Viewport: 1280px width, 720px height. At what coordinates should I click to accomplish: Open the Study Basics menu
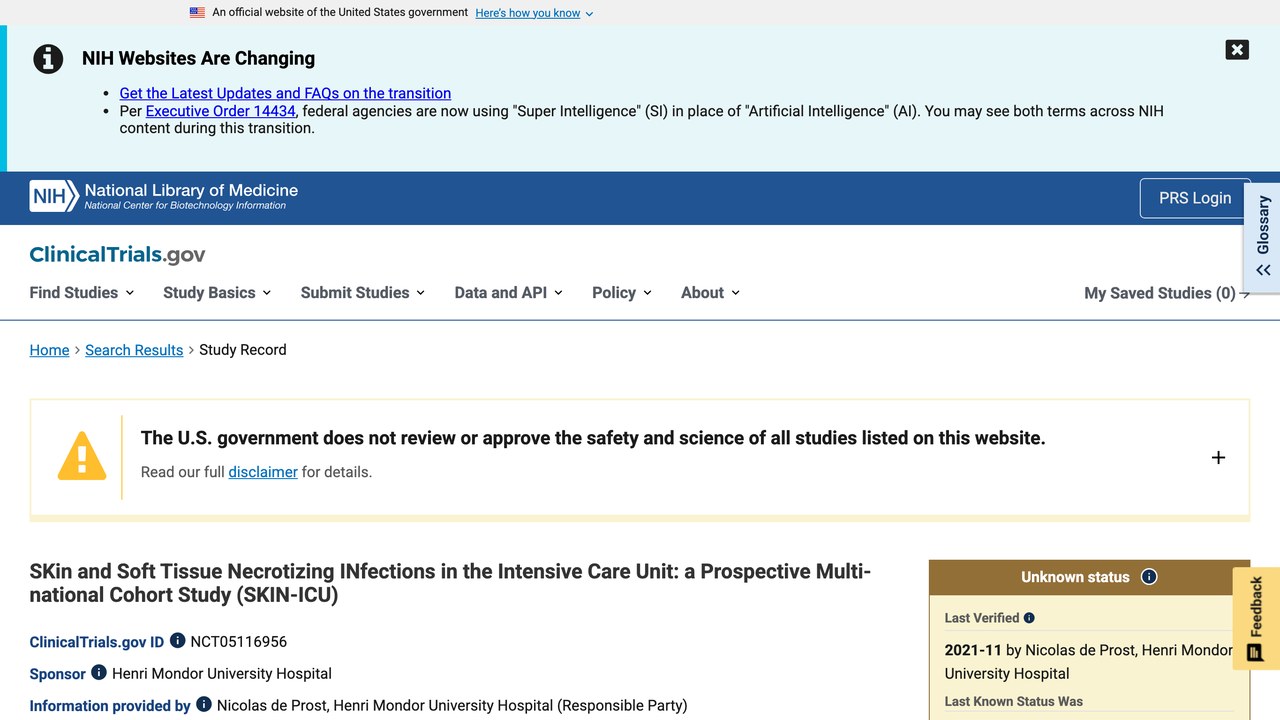tap(217, 292)
